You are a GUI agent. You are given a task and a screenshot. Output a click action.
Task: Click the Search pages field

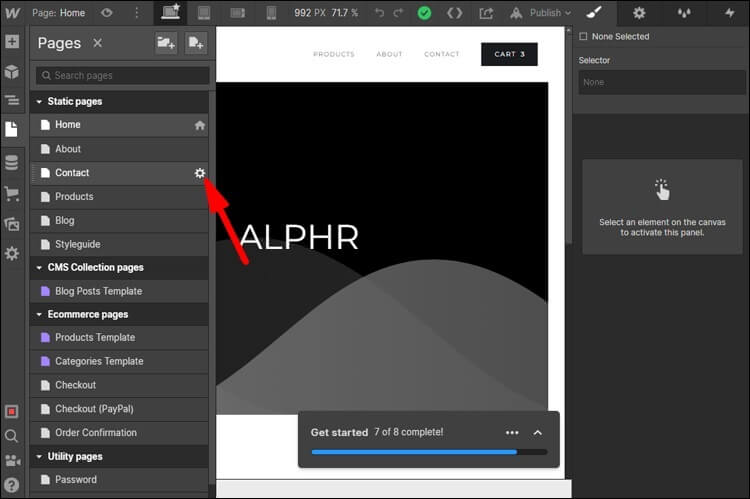pyautogui.click(x=122, y=76)
